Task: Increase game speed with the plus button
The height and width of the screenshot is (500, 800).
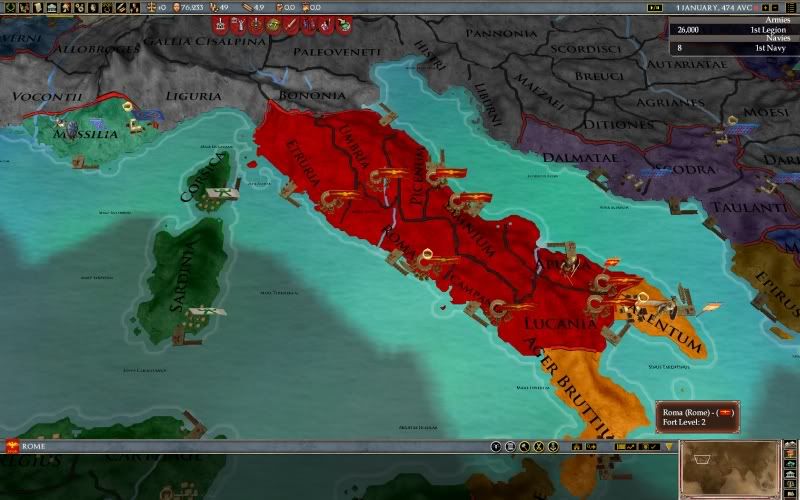Action: 765,8
